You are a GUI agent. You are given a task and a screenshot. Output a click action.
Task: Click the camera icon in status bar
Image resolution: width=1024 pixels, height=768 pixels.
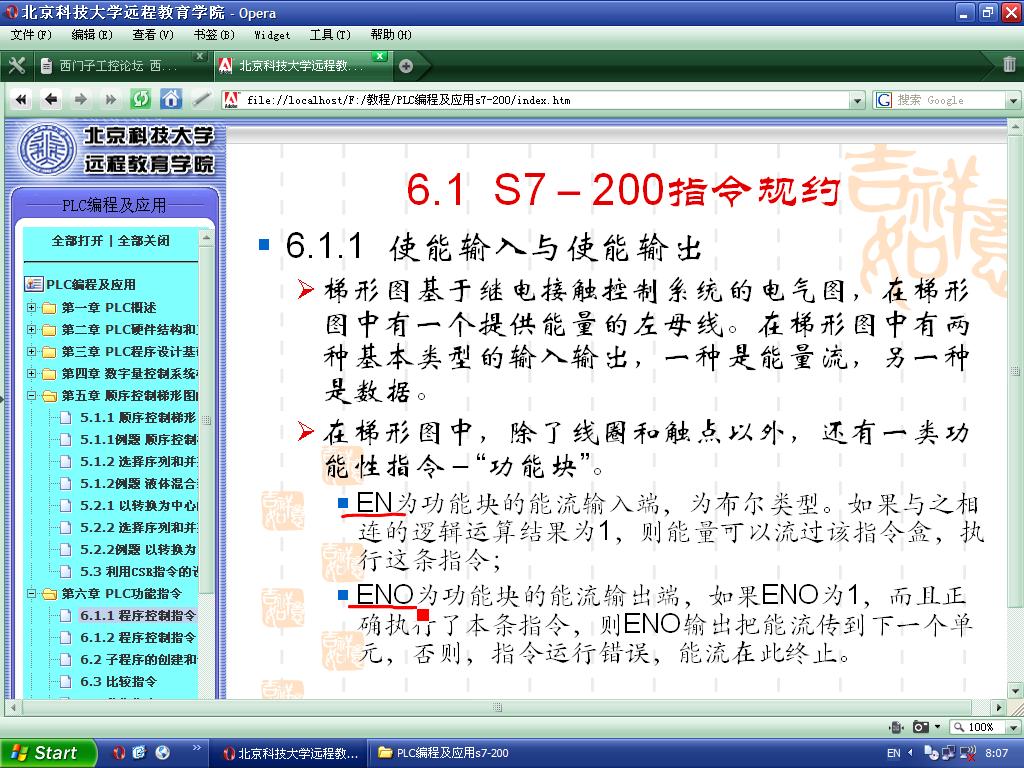pos(921,727)
